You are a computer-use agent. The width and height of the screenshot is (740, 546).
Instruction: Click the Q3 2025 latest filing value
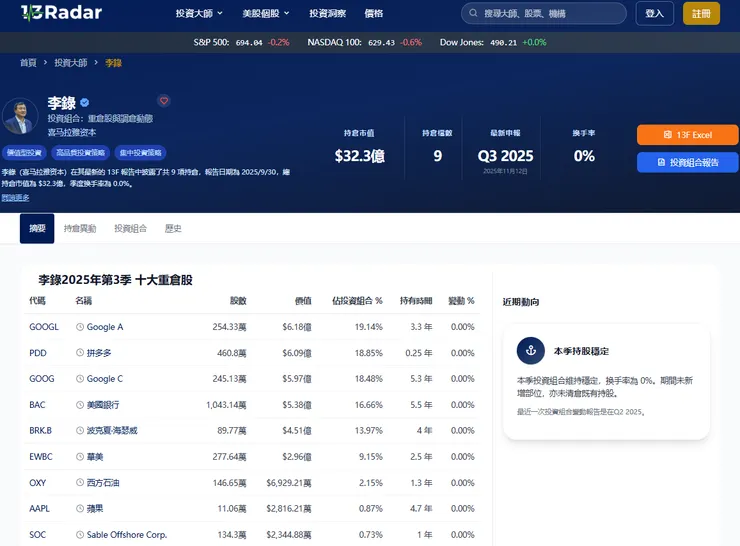[505, 156]
